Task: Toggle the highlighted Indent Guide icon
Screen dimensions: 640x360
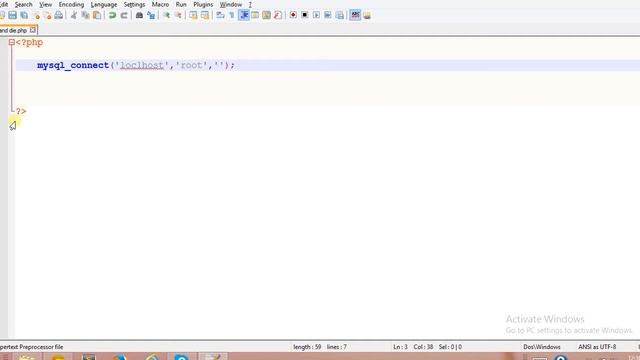Action: click(244, 16)
